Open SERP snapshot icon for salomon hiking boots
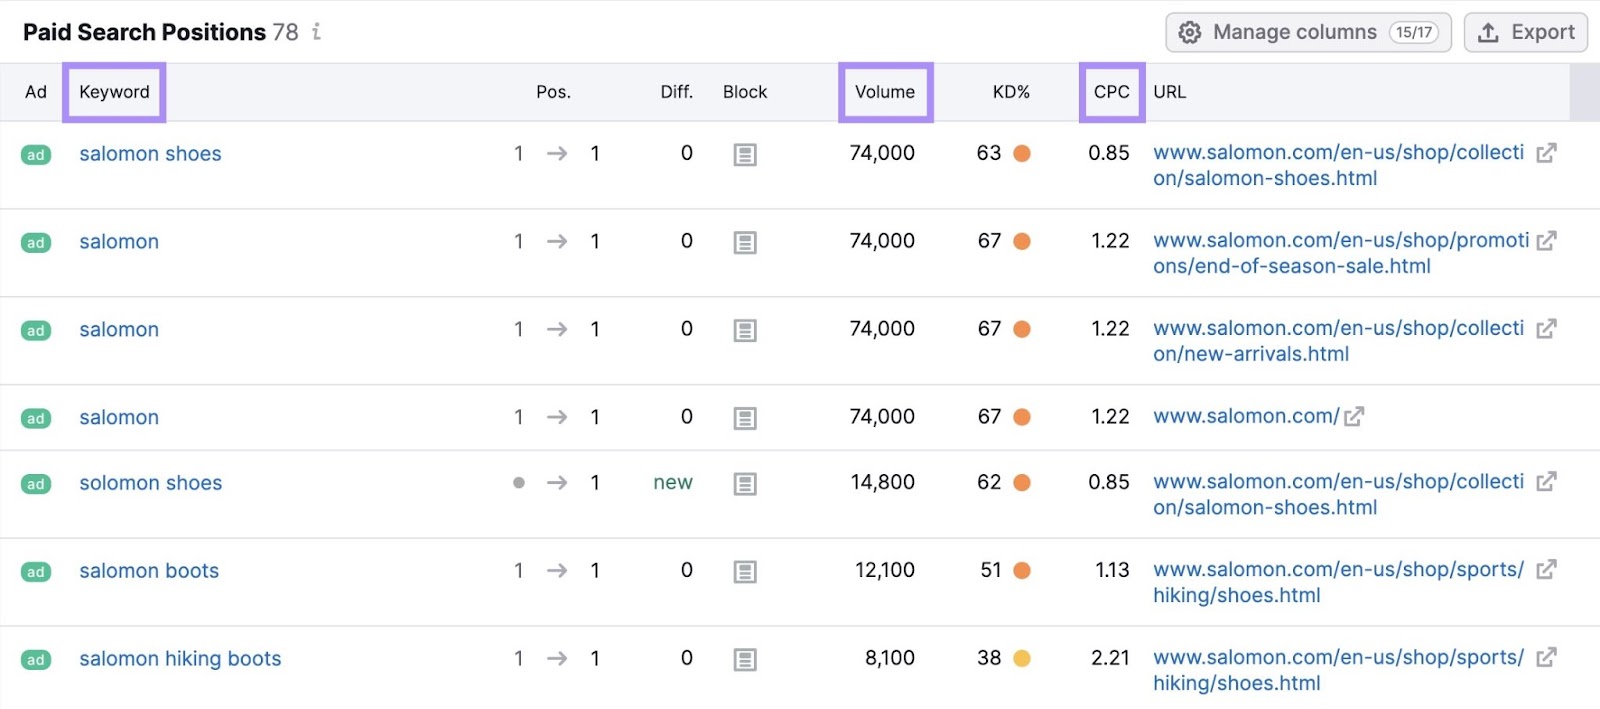Viewport: 1600px width, 709px height. 745,658
